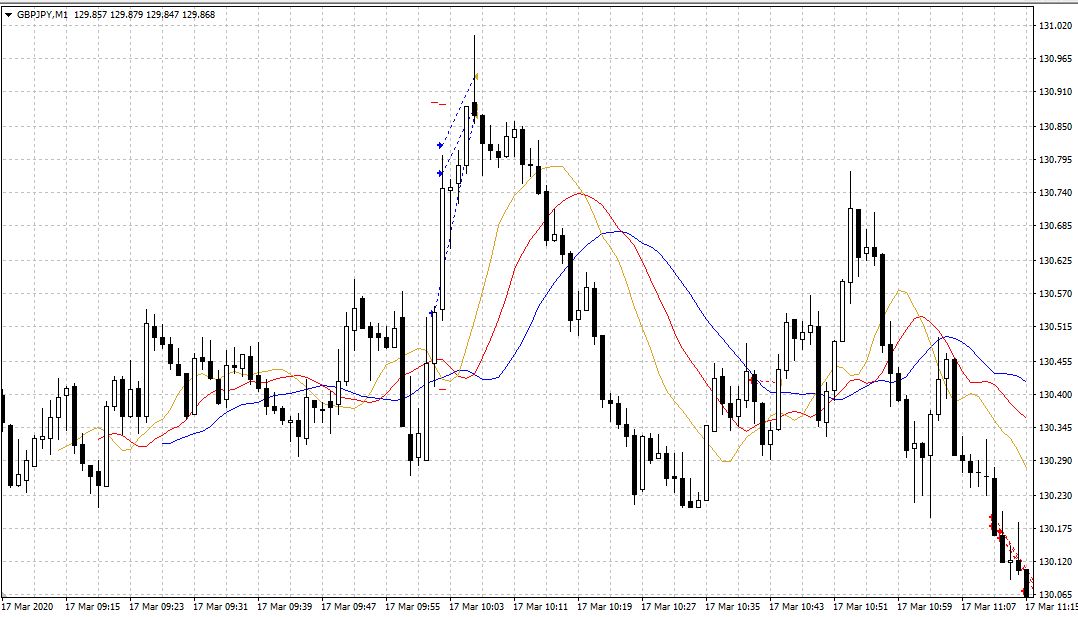Select the GBPJPY,M1 symbol title text
Image resolution: width=1078 pixels, height=617 pixels.
(43, 14)
